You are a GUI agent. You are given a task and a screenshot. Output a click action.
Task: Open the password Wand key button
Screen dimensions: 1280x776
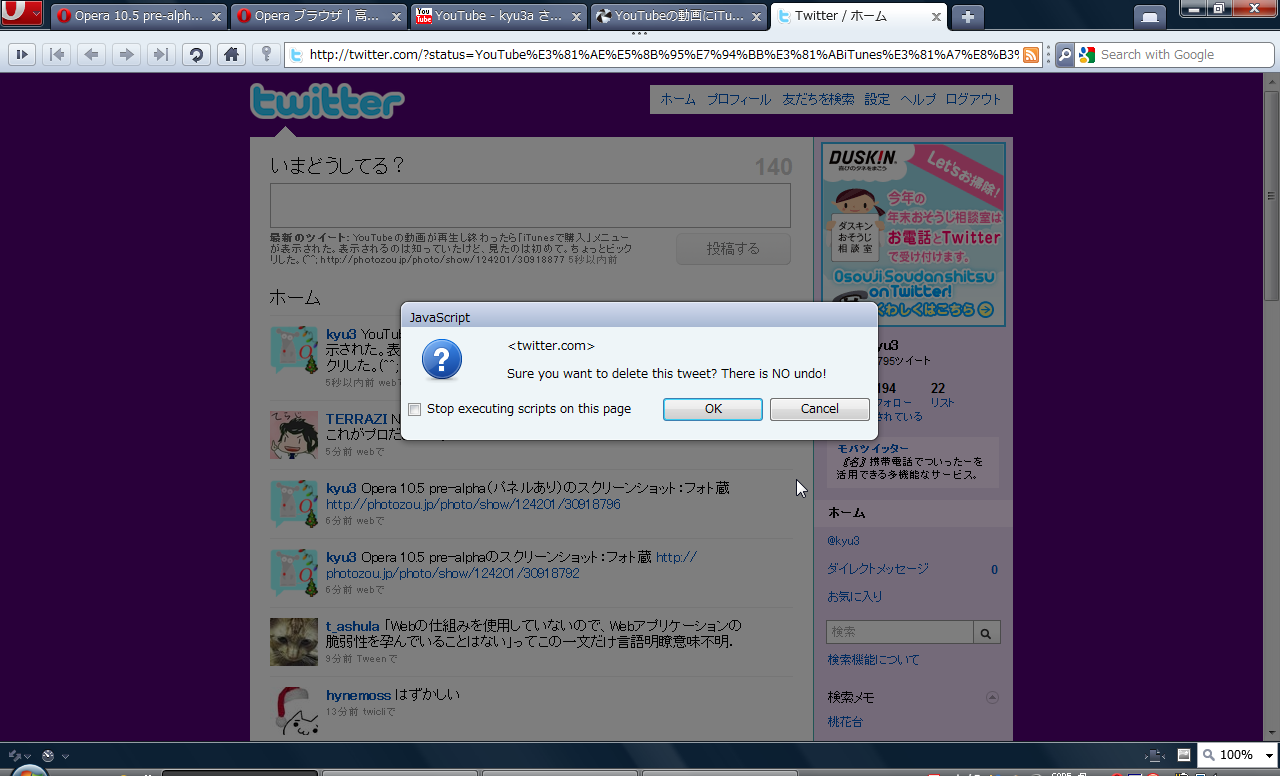click(265, 55)
